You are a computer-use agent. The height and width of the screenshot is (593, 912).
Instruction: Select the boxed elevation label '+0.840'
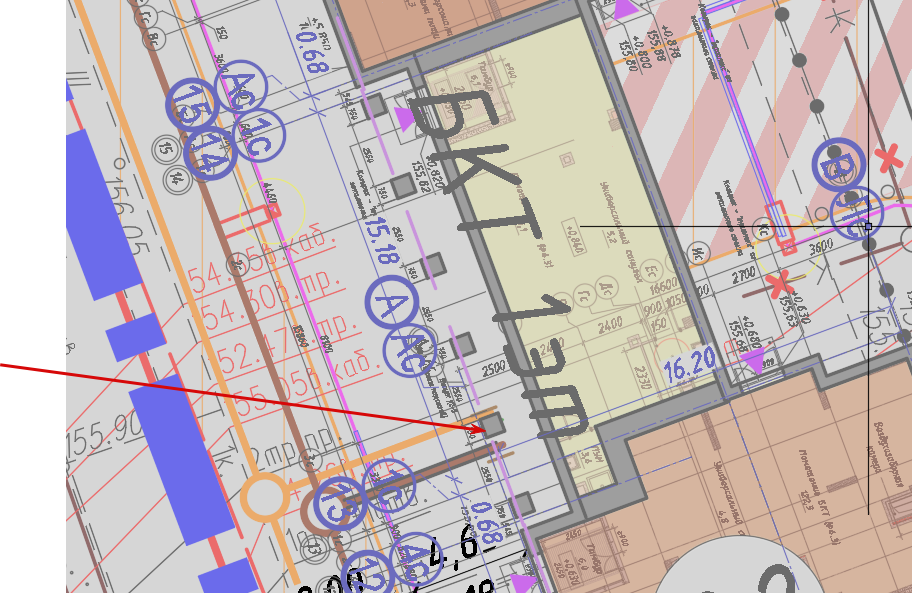(x=574, y=238)
